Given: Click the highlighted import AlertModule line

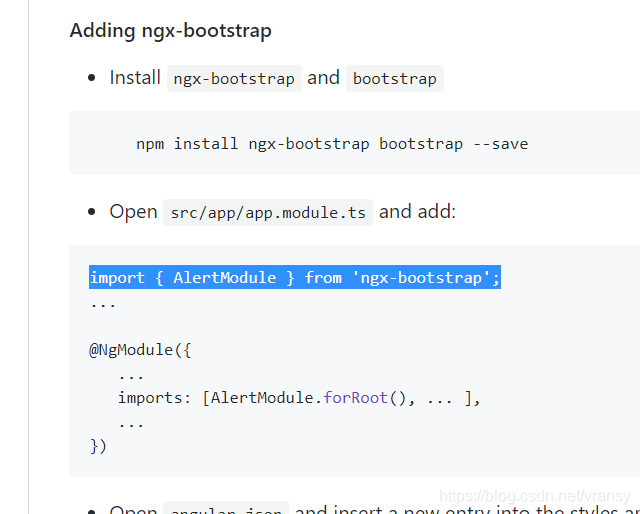Looking at the screenshot, I should (295, 277).
